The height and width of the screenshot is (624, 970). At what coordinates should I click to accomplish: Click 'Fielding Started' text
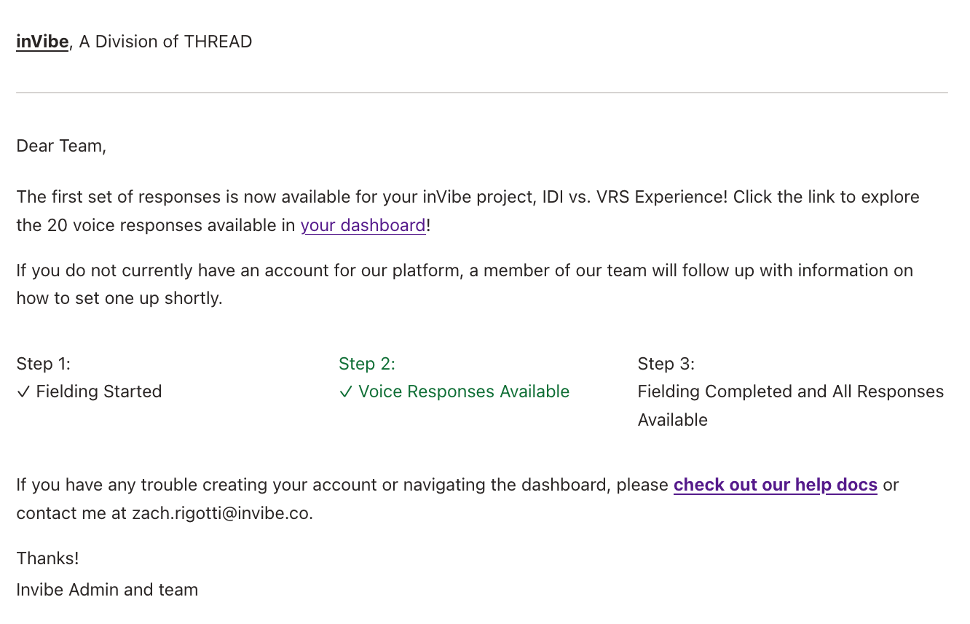pos(99,392)
